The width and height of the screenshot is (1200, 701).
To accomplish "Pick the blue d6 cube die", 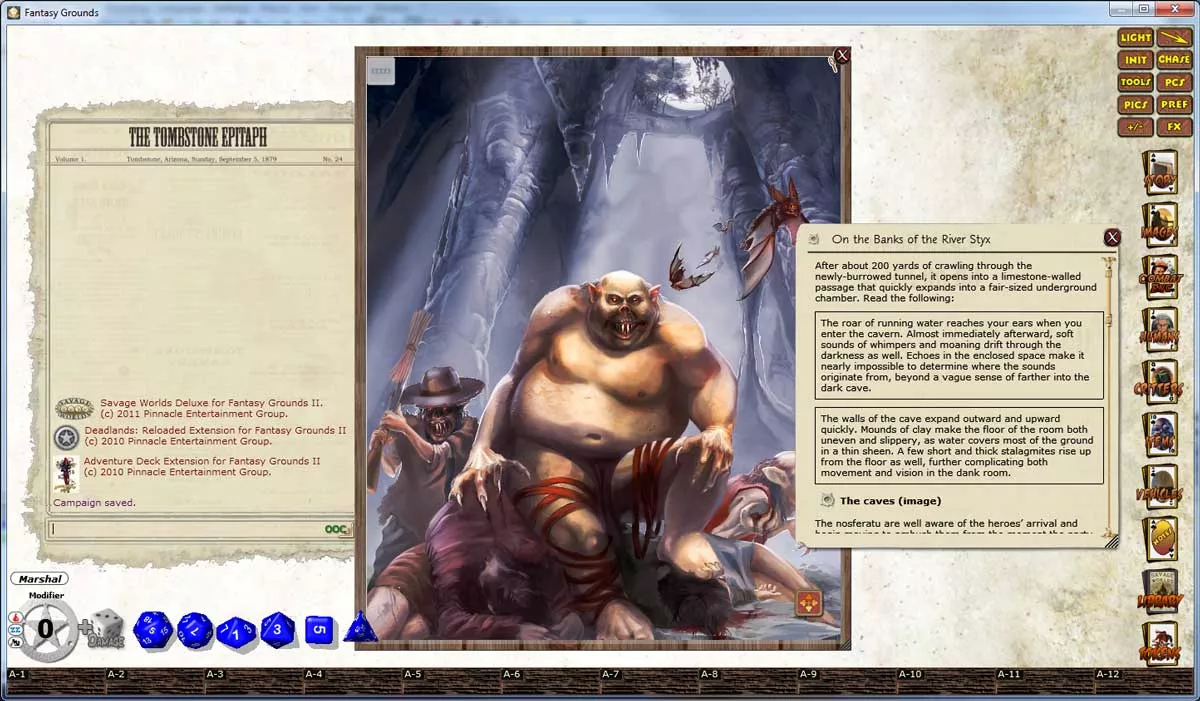I will (318, 629).
